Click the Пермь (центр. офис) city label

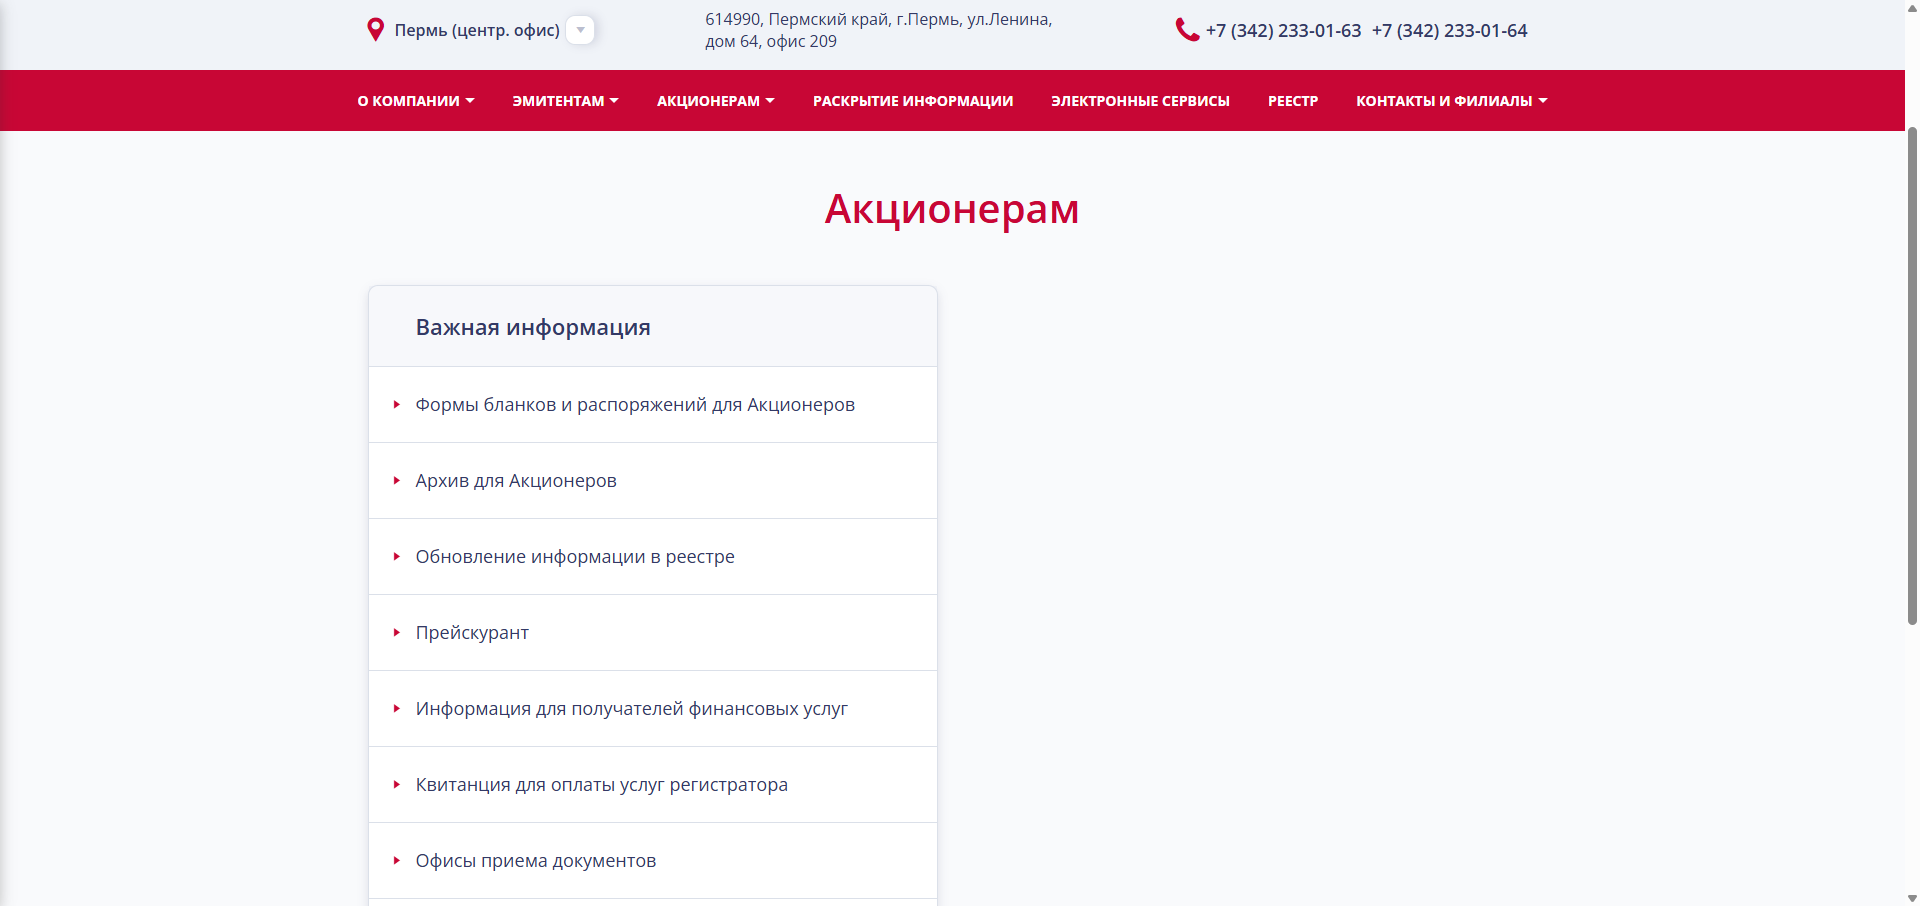pyautogui.click(x=477, y=31)
